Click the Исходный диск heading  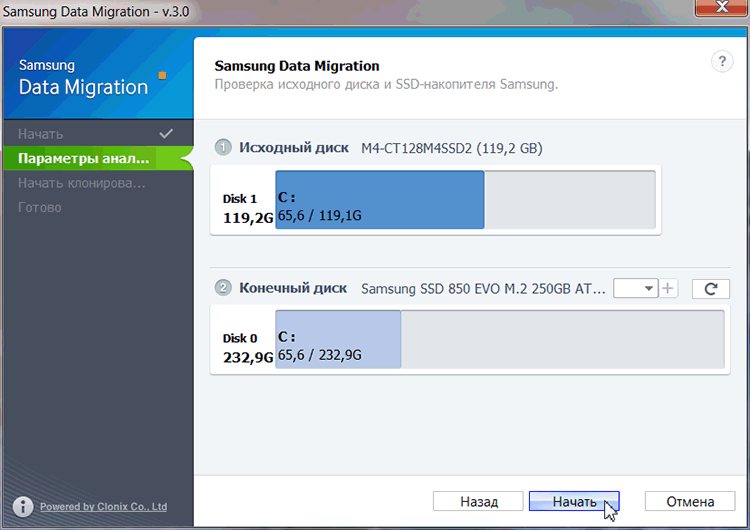[x=294, y=147]
